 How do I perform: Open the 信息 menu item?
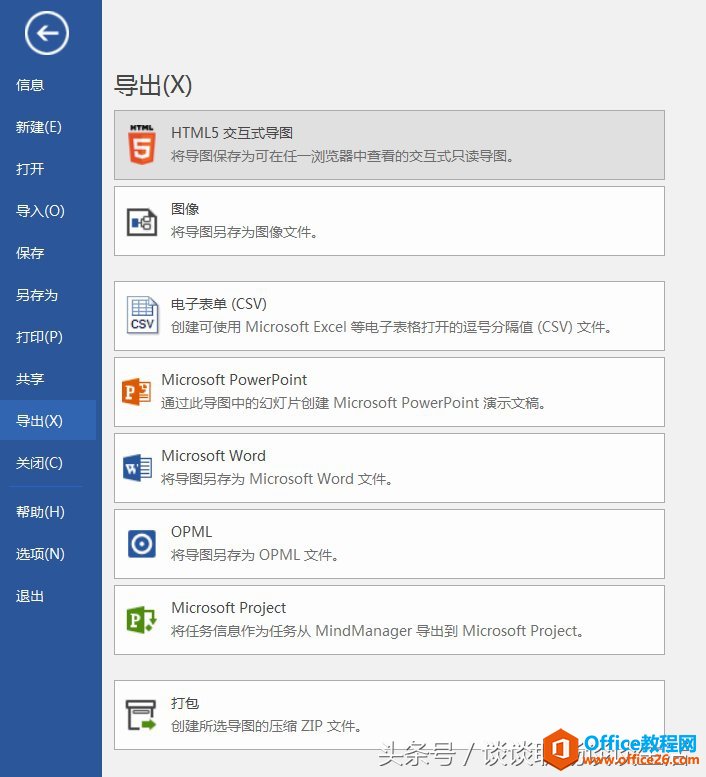pyautogui.click(x=30, y=85)
